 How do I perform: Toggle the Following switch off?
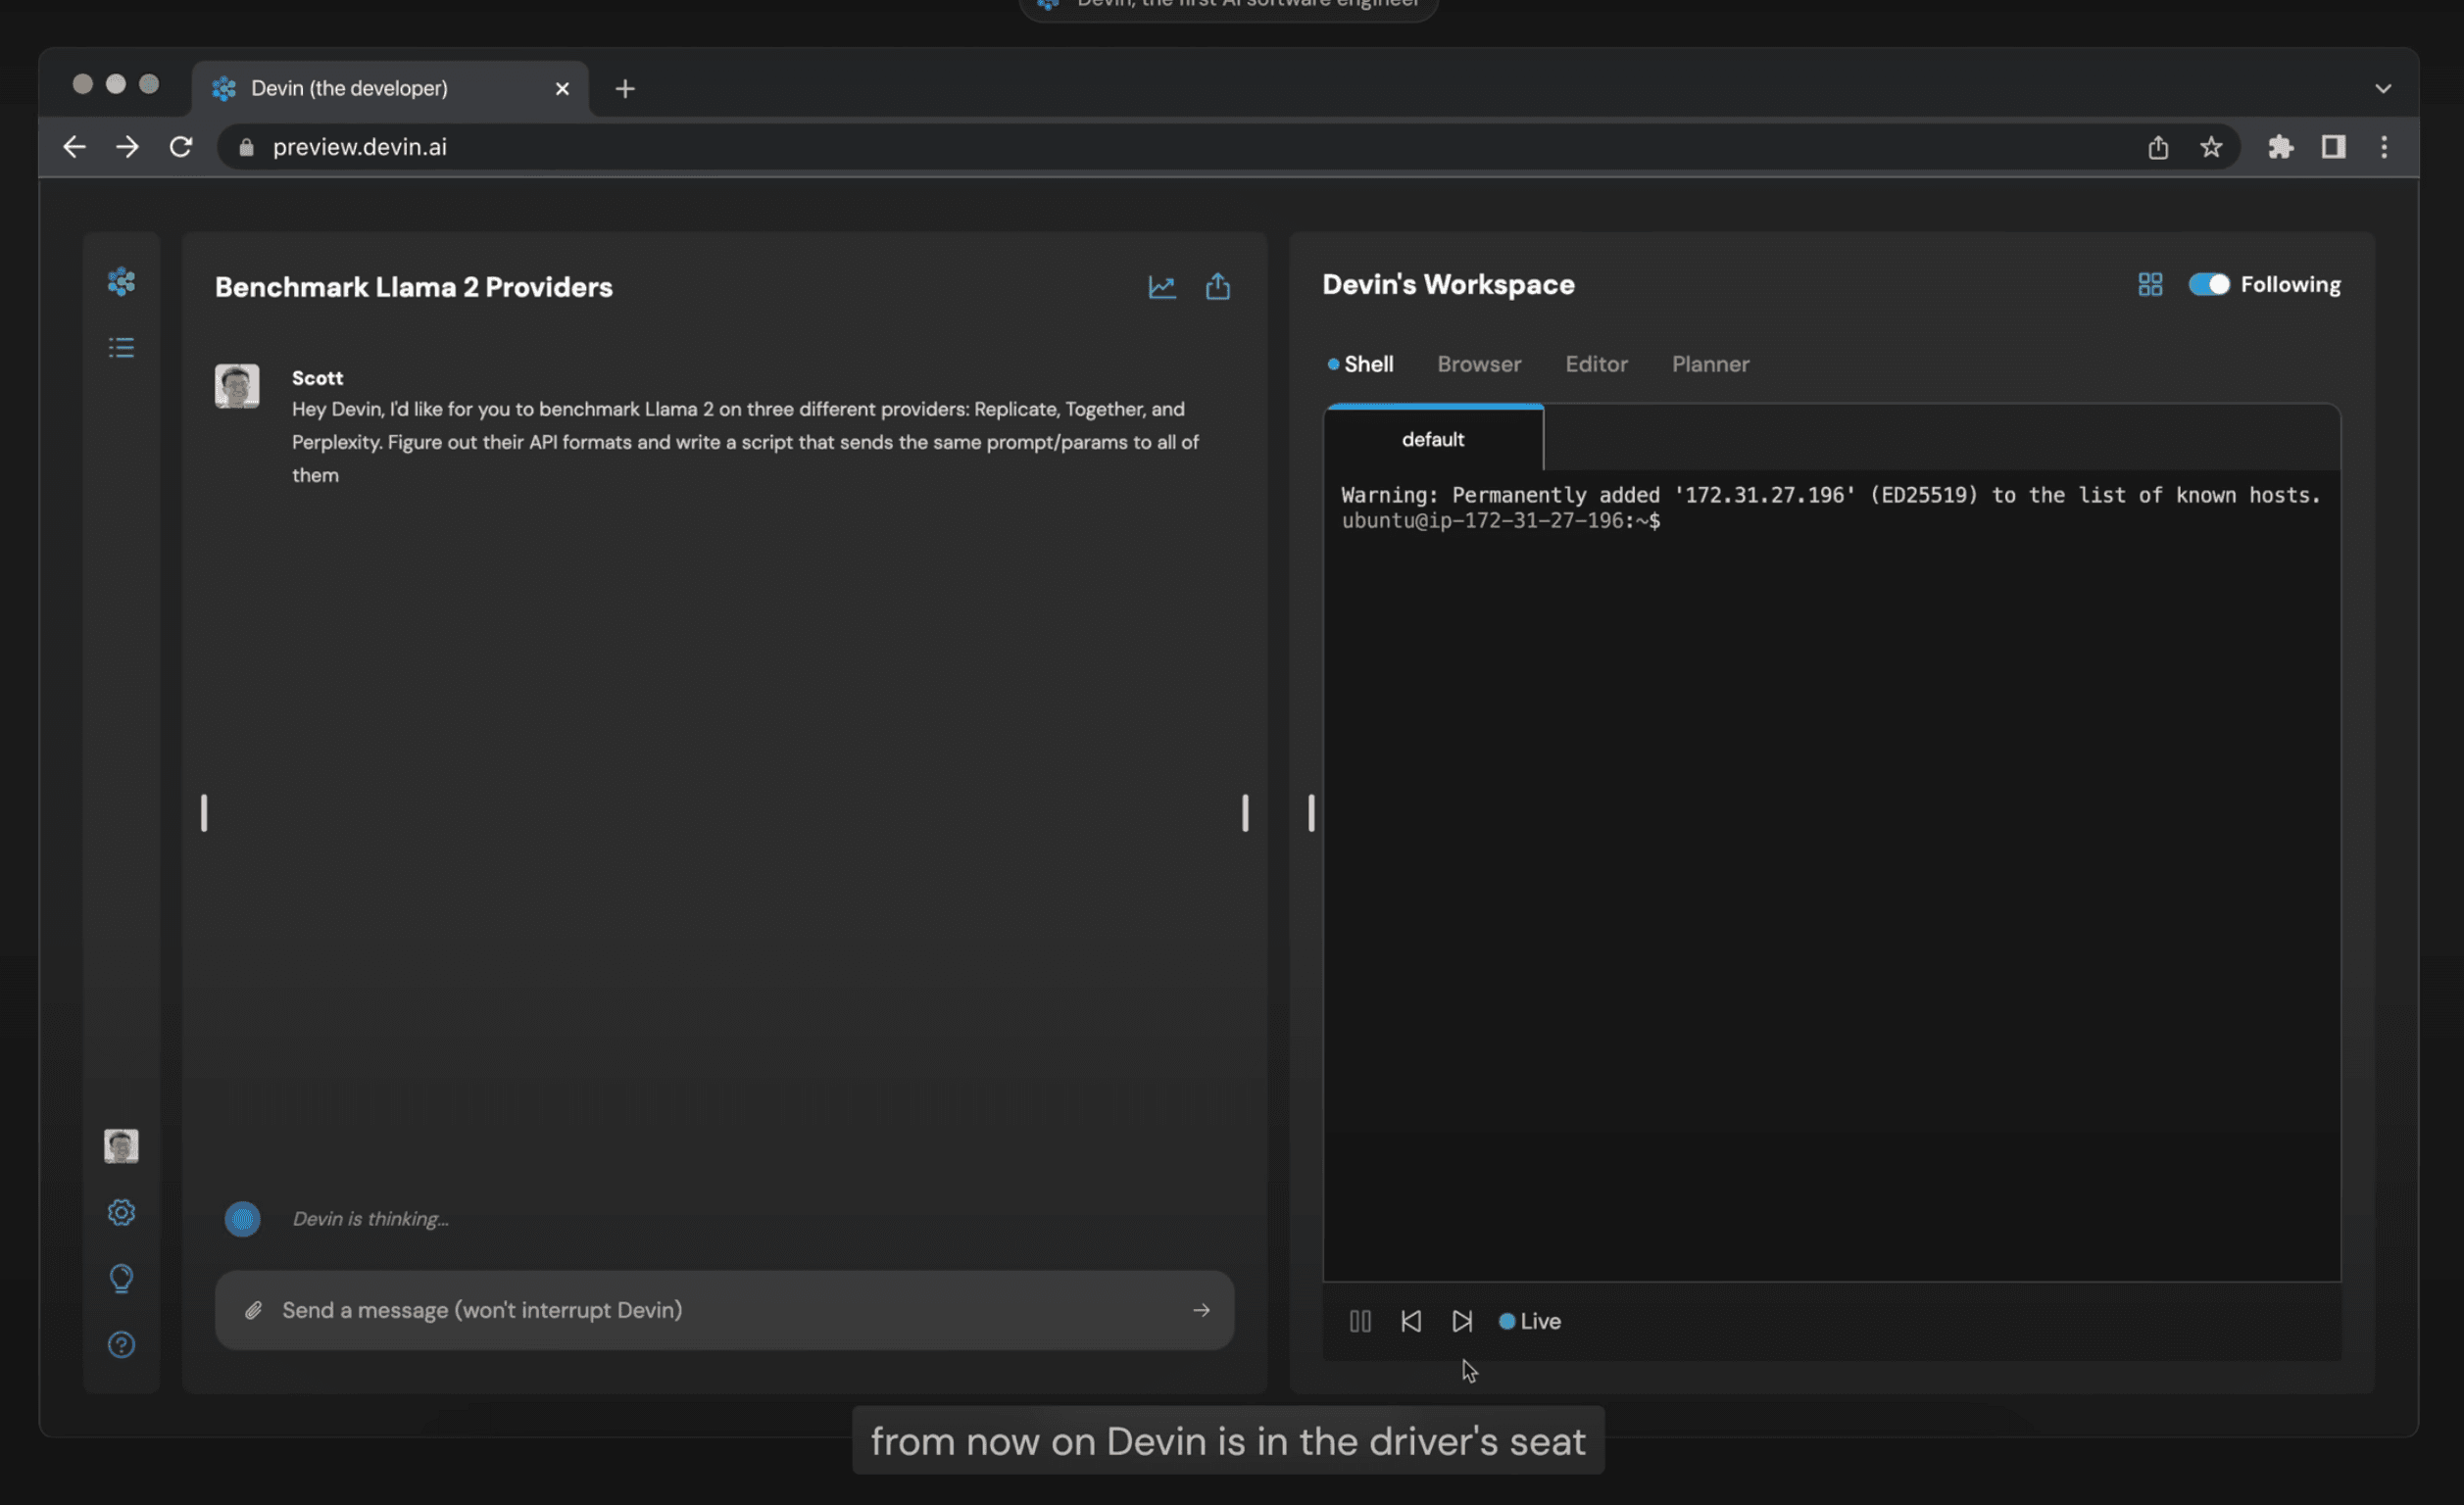coord(2208,285)
